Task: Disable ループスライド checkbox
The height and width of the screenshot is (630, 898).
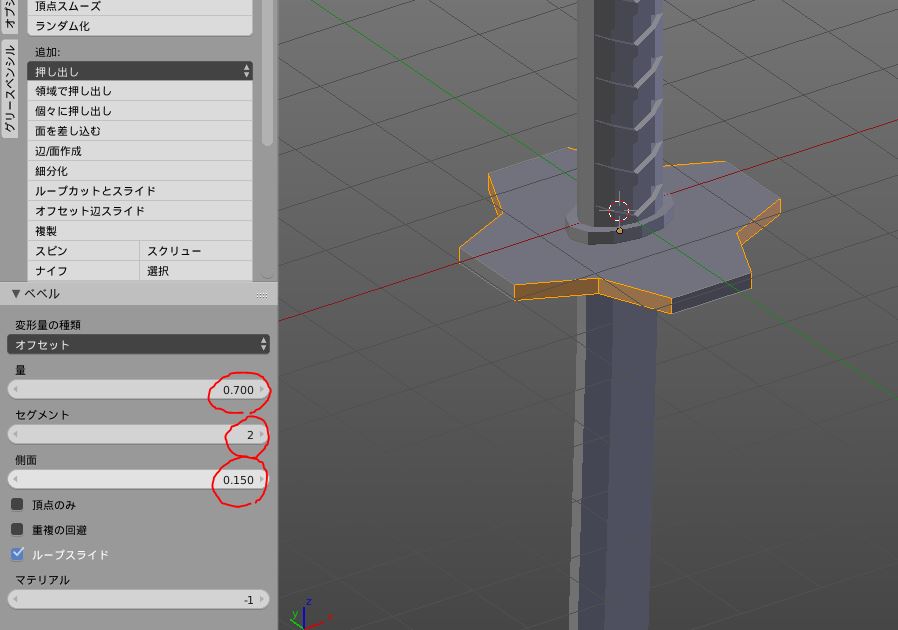Action: coord(17,554)
